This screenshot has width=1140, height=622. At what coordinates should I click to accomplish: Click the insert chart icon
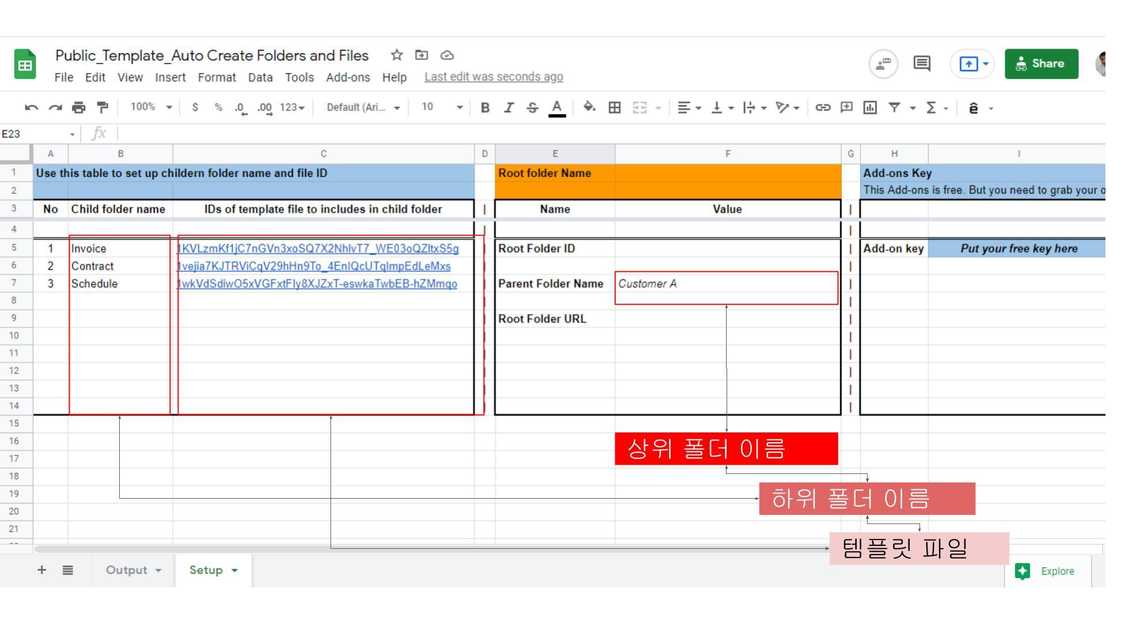coord(870,108)
